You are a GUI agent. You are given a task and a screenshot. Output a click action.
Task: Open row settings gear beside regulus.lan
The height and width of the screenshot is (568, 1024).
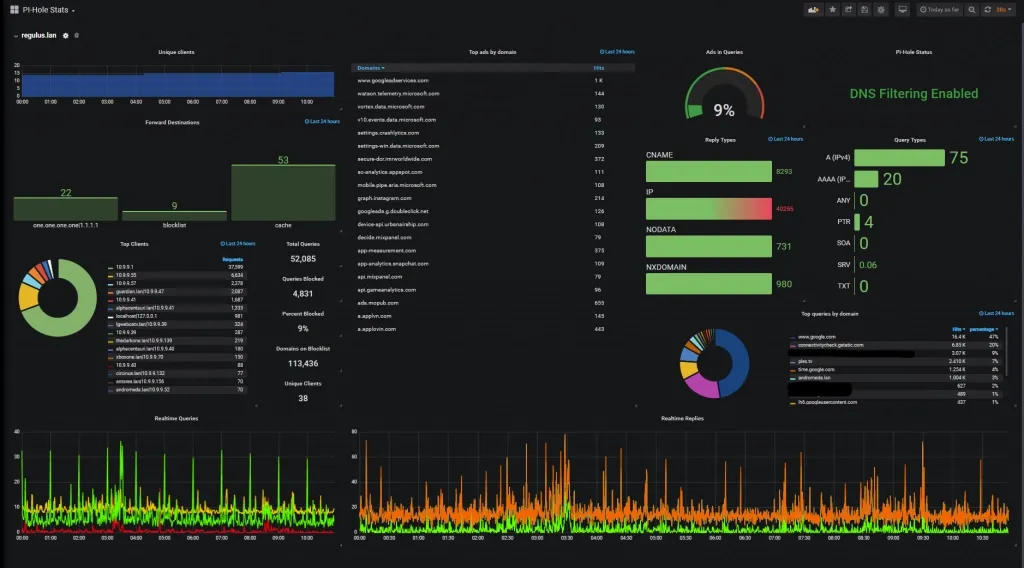pyautogui.click(x=65, y=35)
